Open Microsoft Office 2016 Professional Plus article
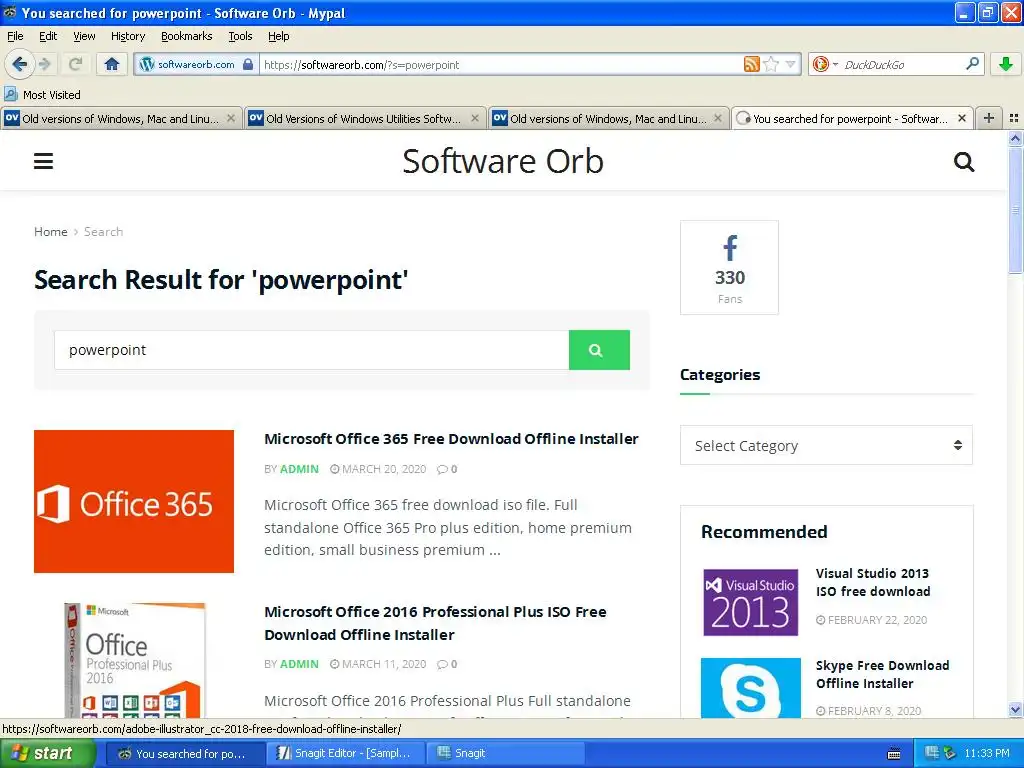This screenshot has width=1024, height=768. [436, 623]
